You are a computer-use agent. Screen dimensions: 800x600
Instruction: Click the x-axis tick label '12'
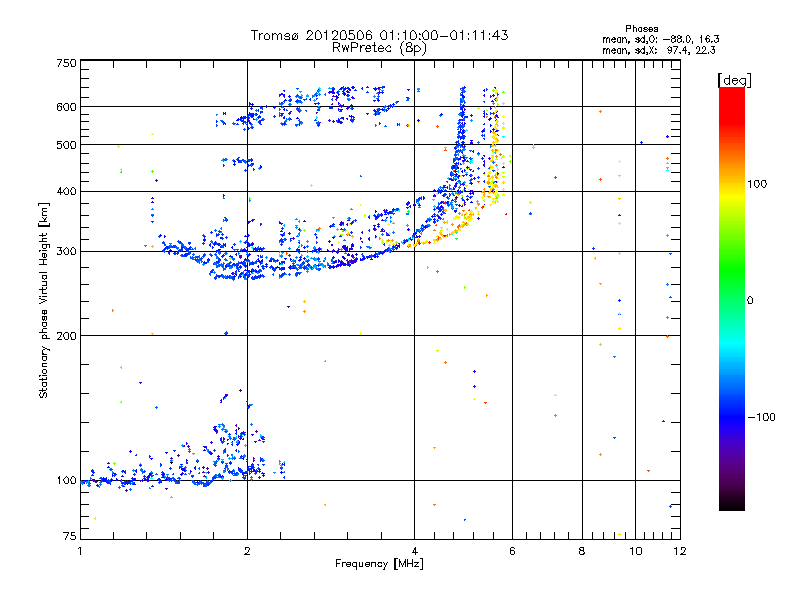click(680, 551)
